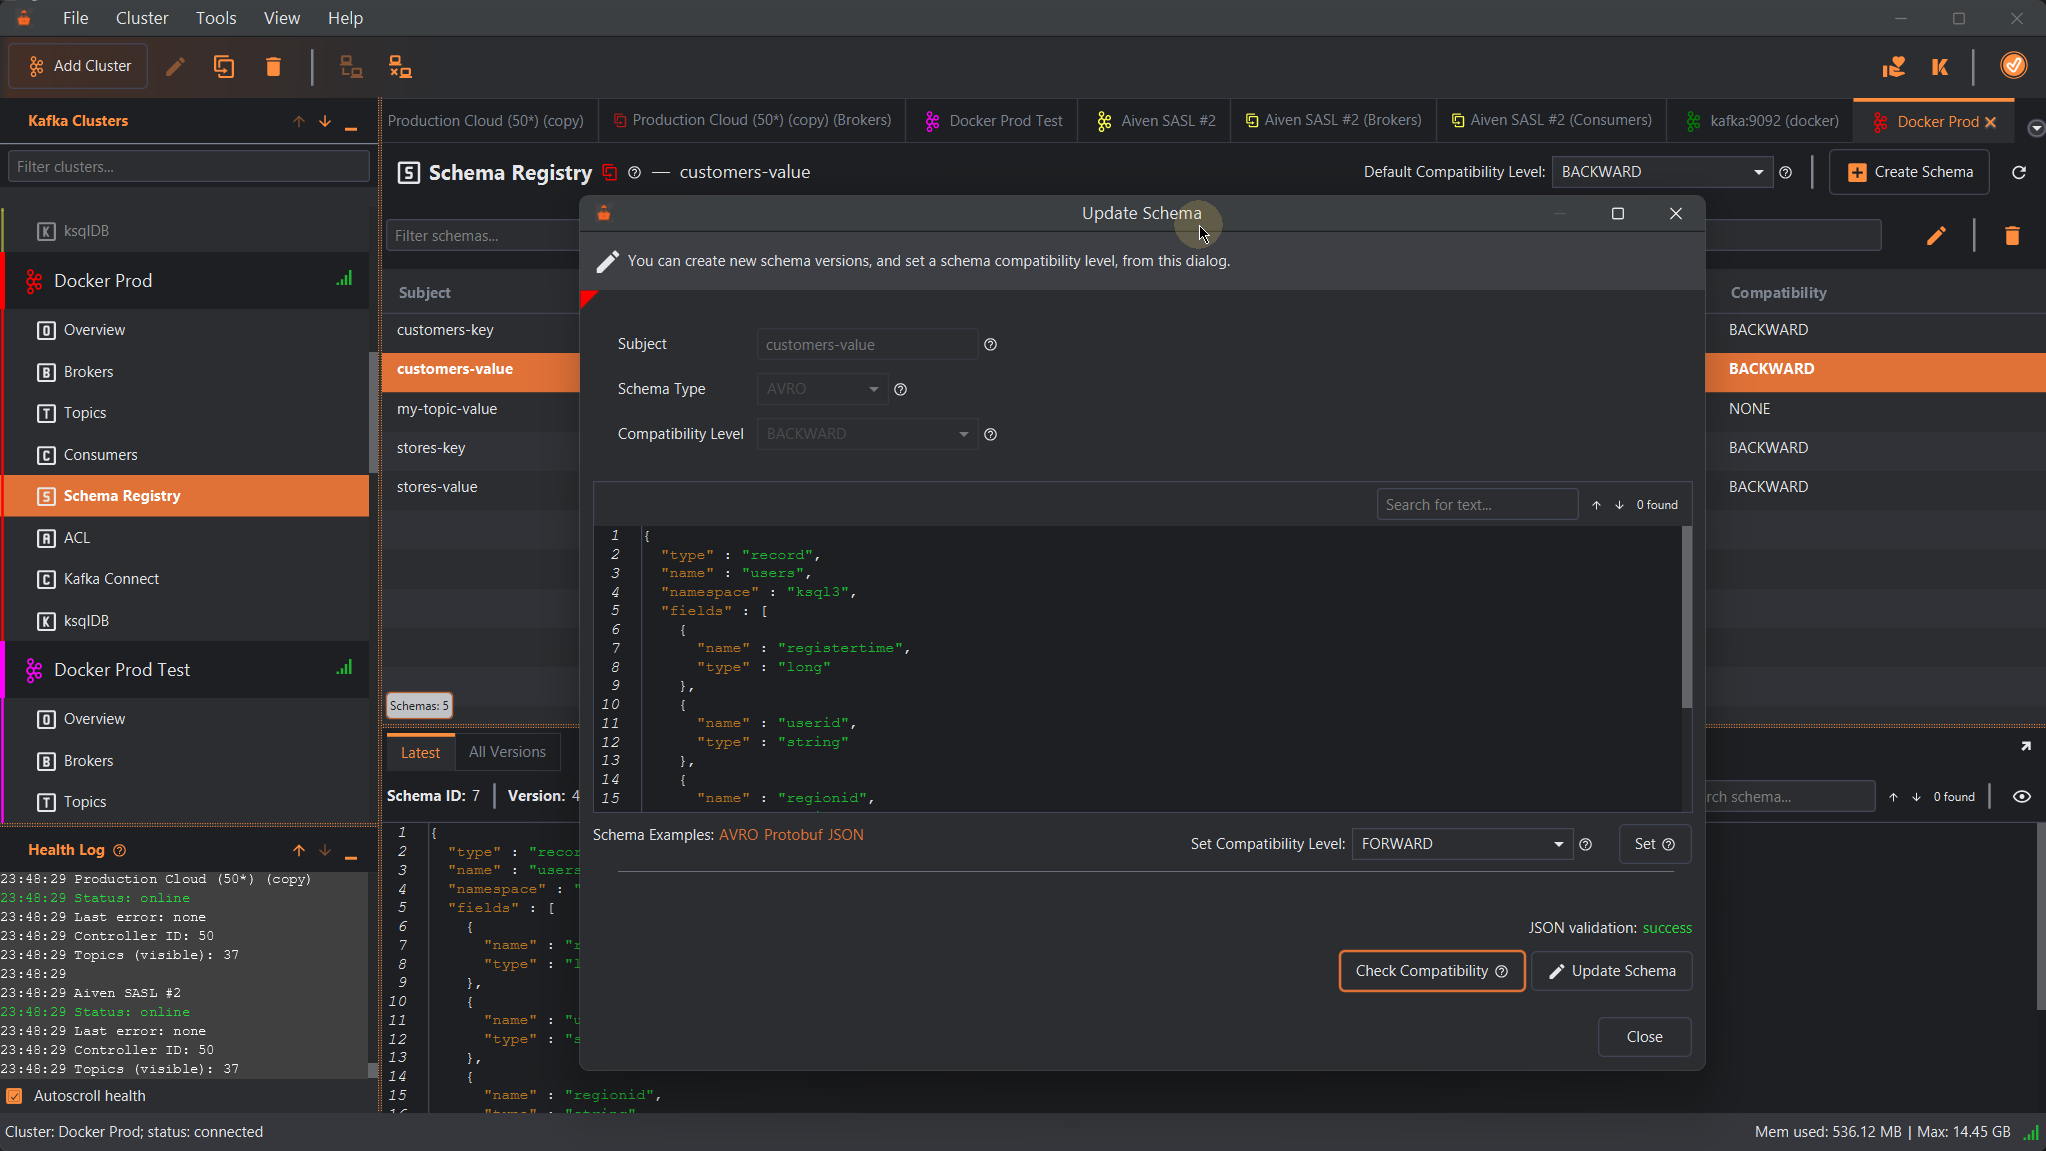Open Default Compatibility Level dropdown
Screen dimensions: 2046x1151
tap(1661, 172)
